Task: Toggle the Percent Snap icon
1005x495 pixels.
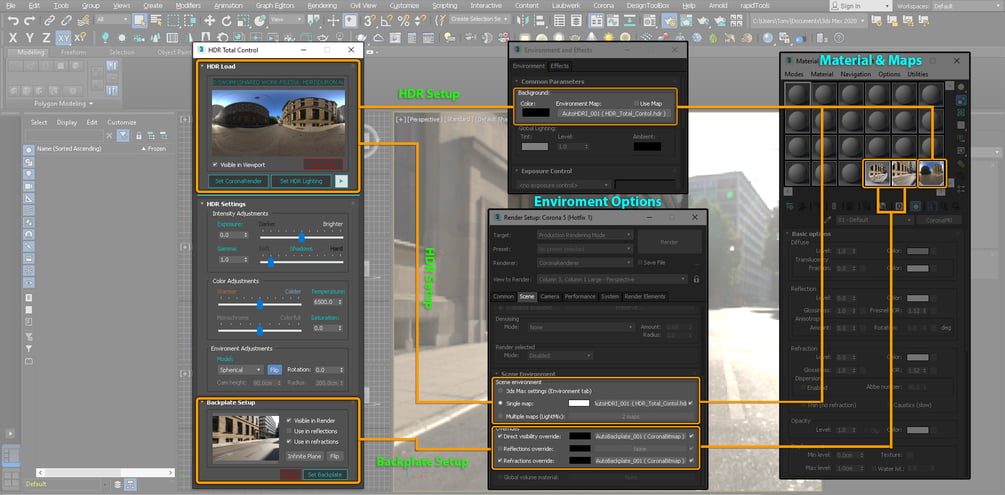Action: pos(403,21)
